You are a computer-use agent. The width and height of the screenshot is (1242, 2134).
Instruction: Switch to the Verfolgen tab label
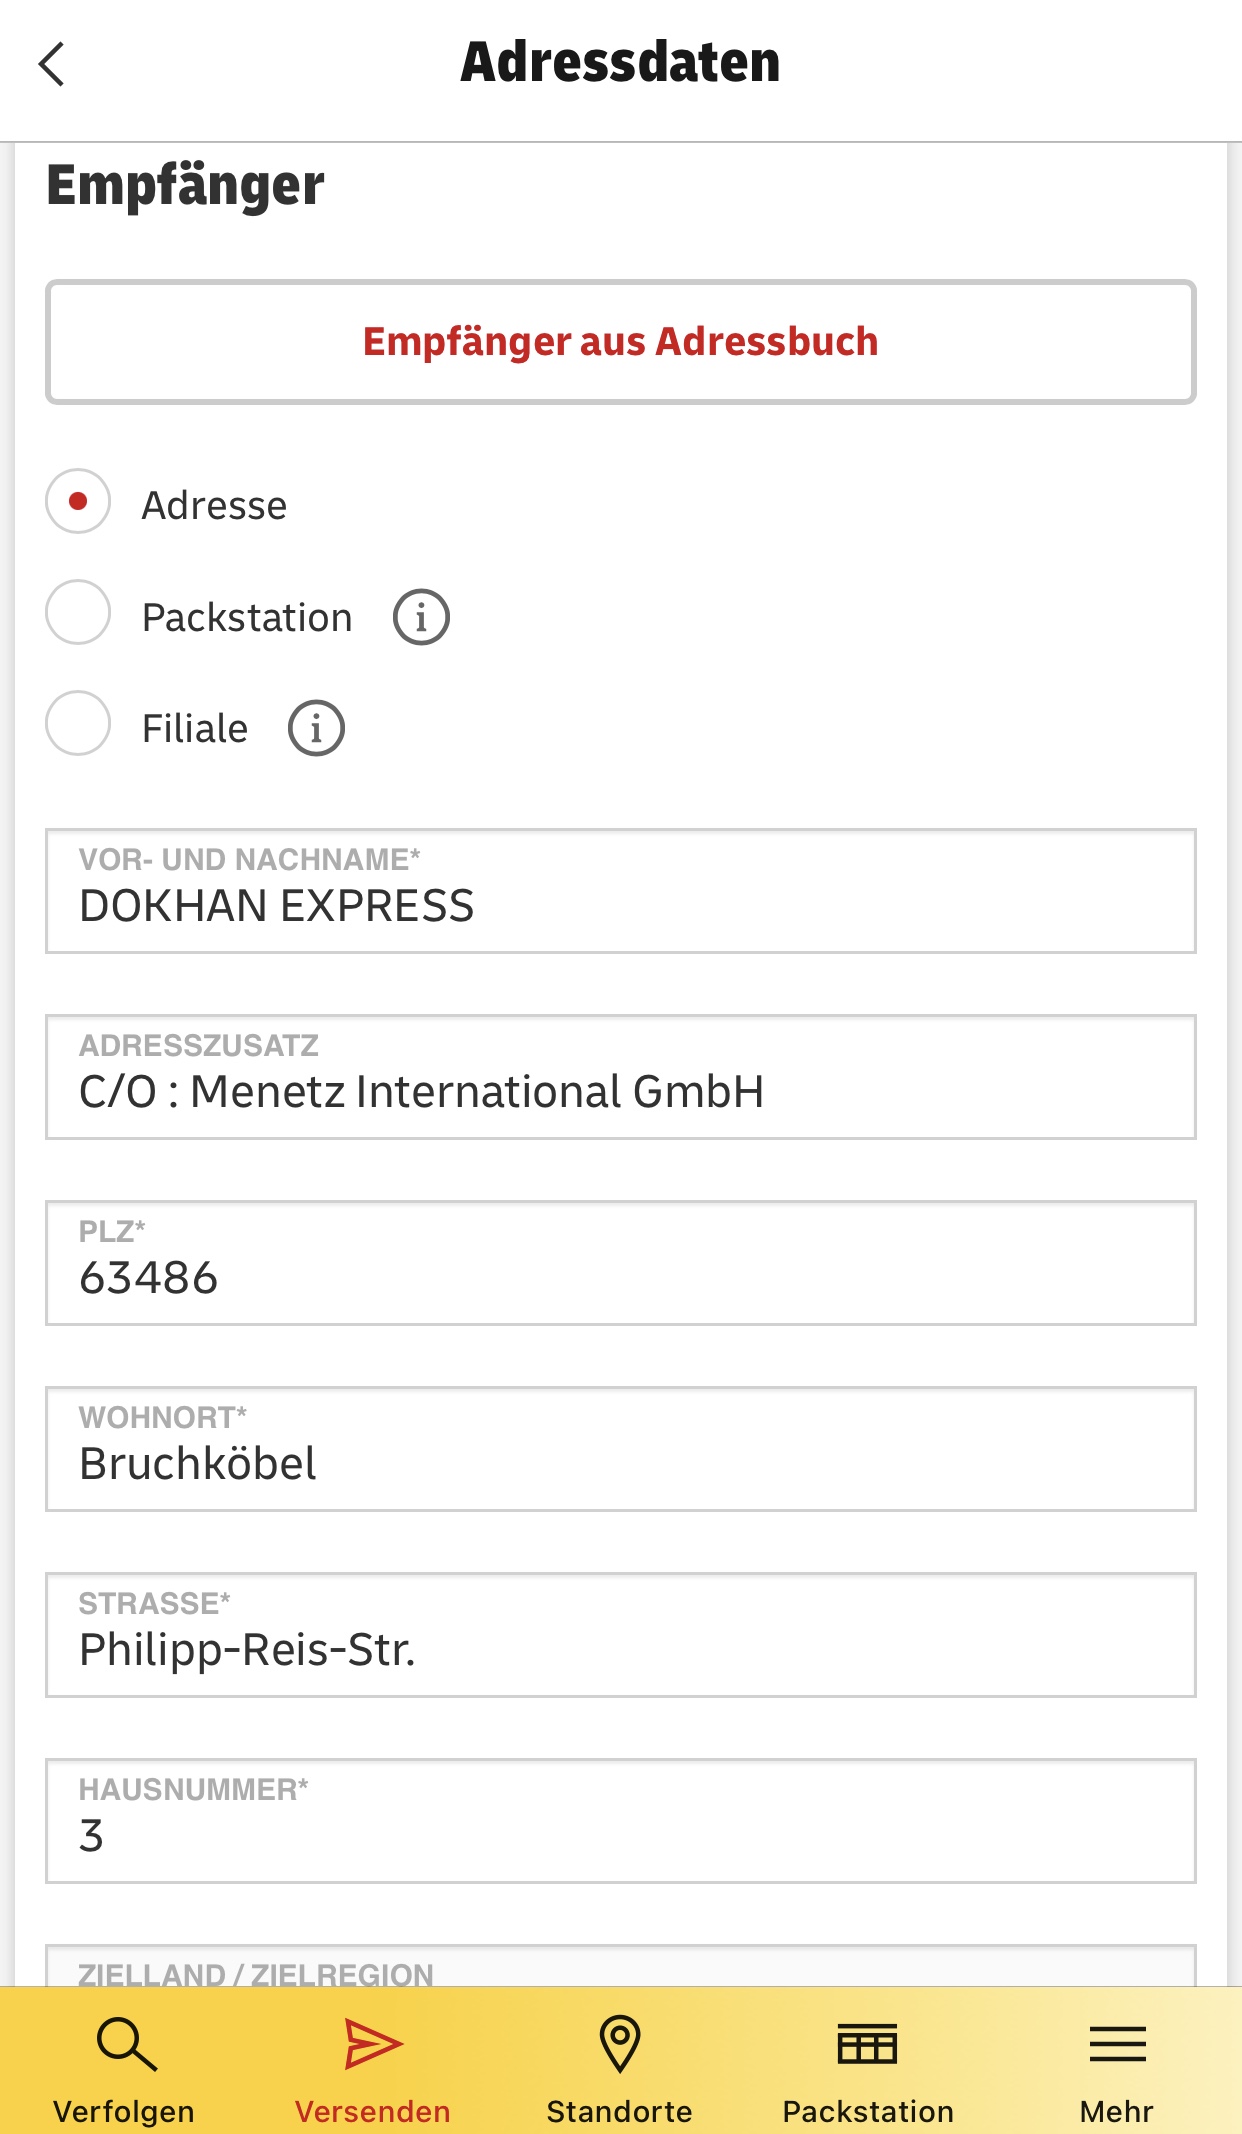coord(124,2111)
